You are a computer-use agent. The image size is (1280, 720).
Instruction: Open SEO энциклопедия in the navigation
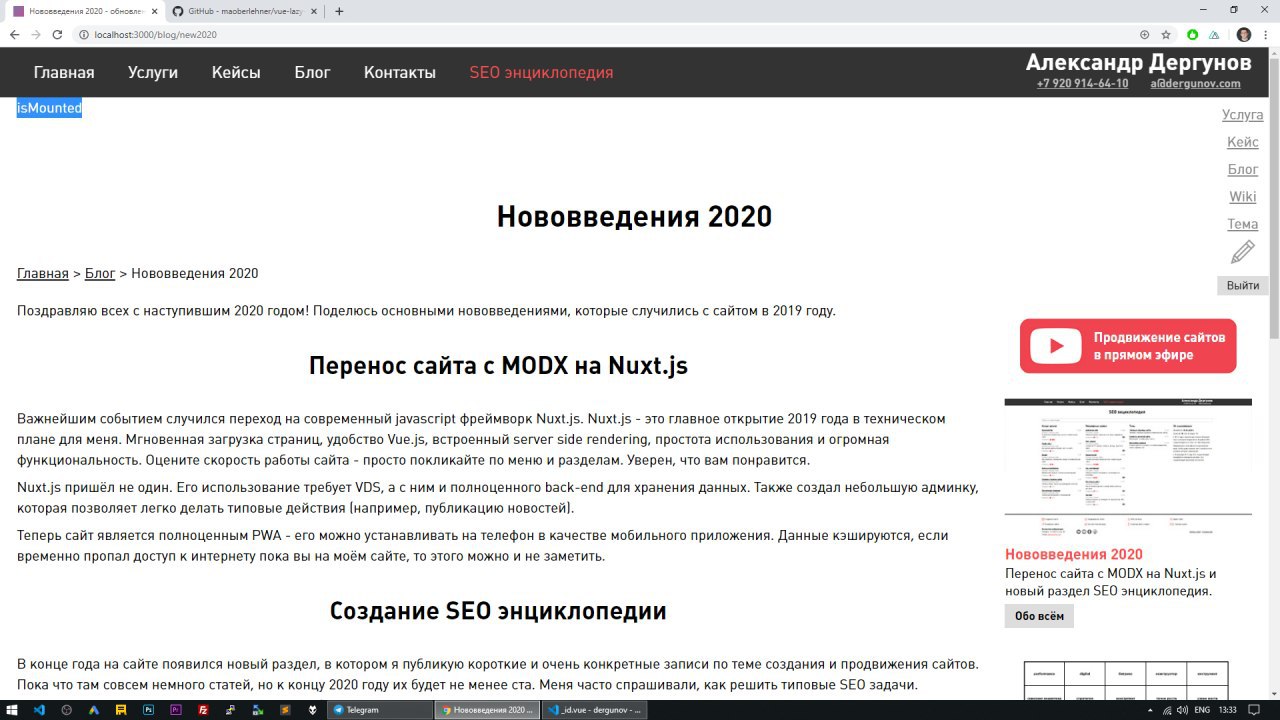pos(541,73)
